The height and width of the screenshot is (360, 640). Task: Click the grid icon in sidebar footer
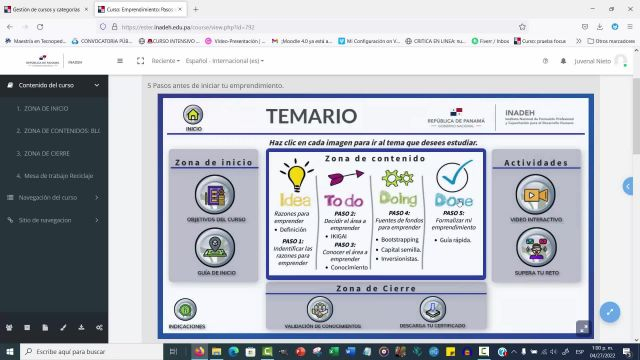tap(27, 327)
